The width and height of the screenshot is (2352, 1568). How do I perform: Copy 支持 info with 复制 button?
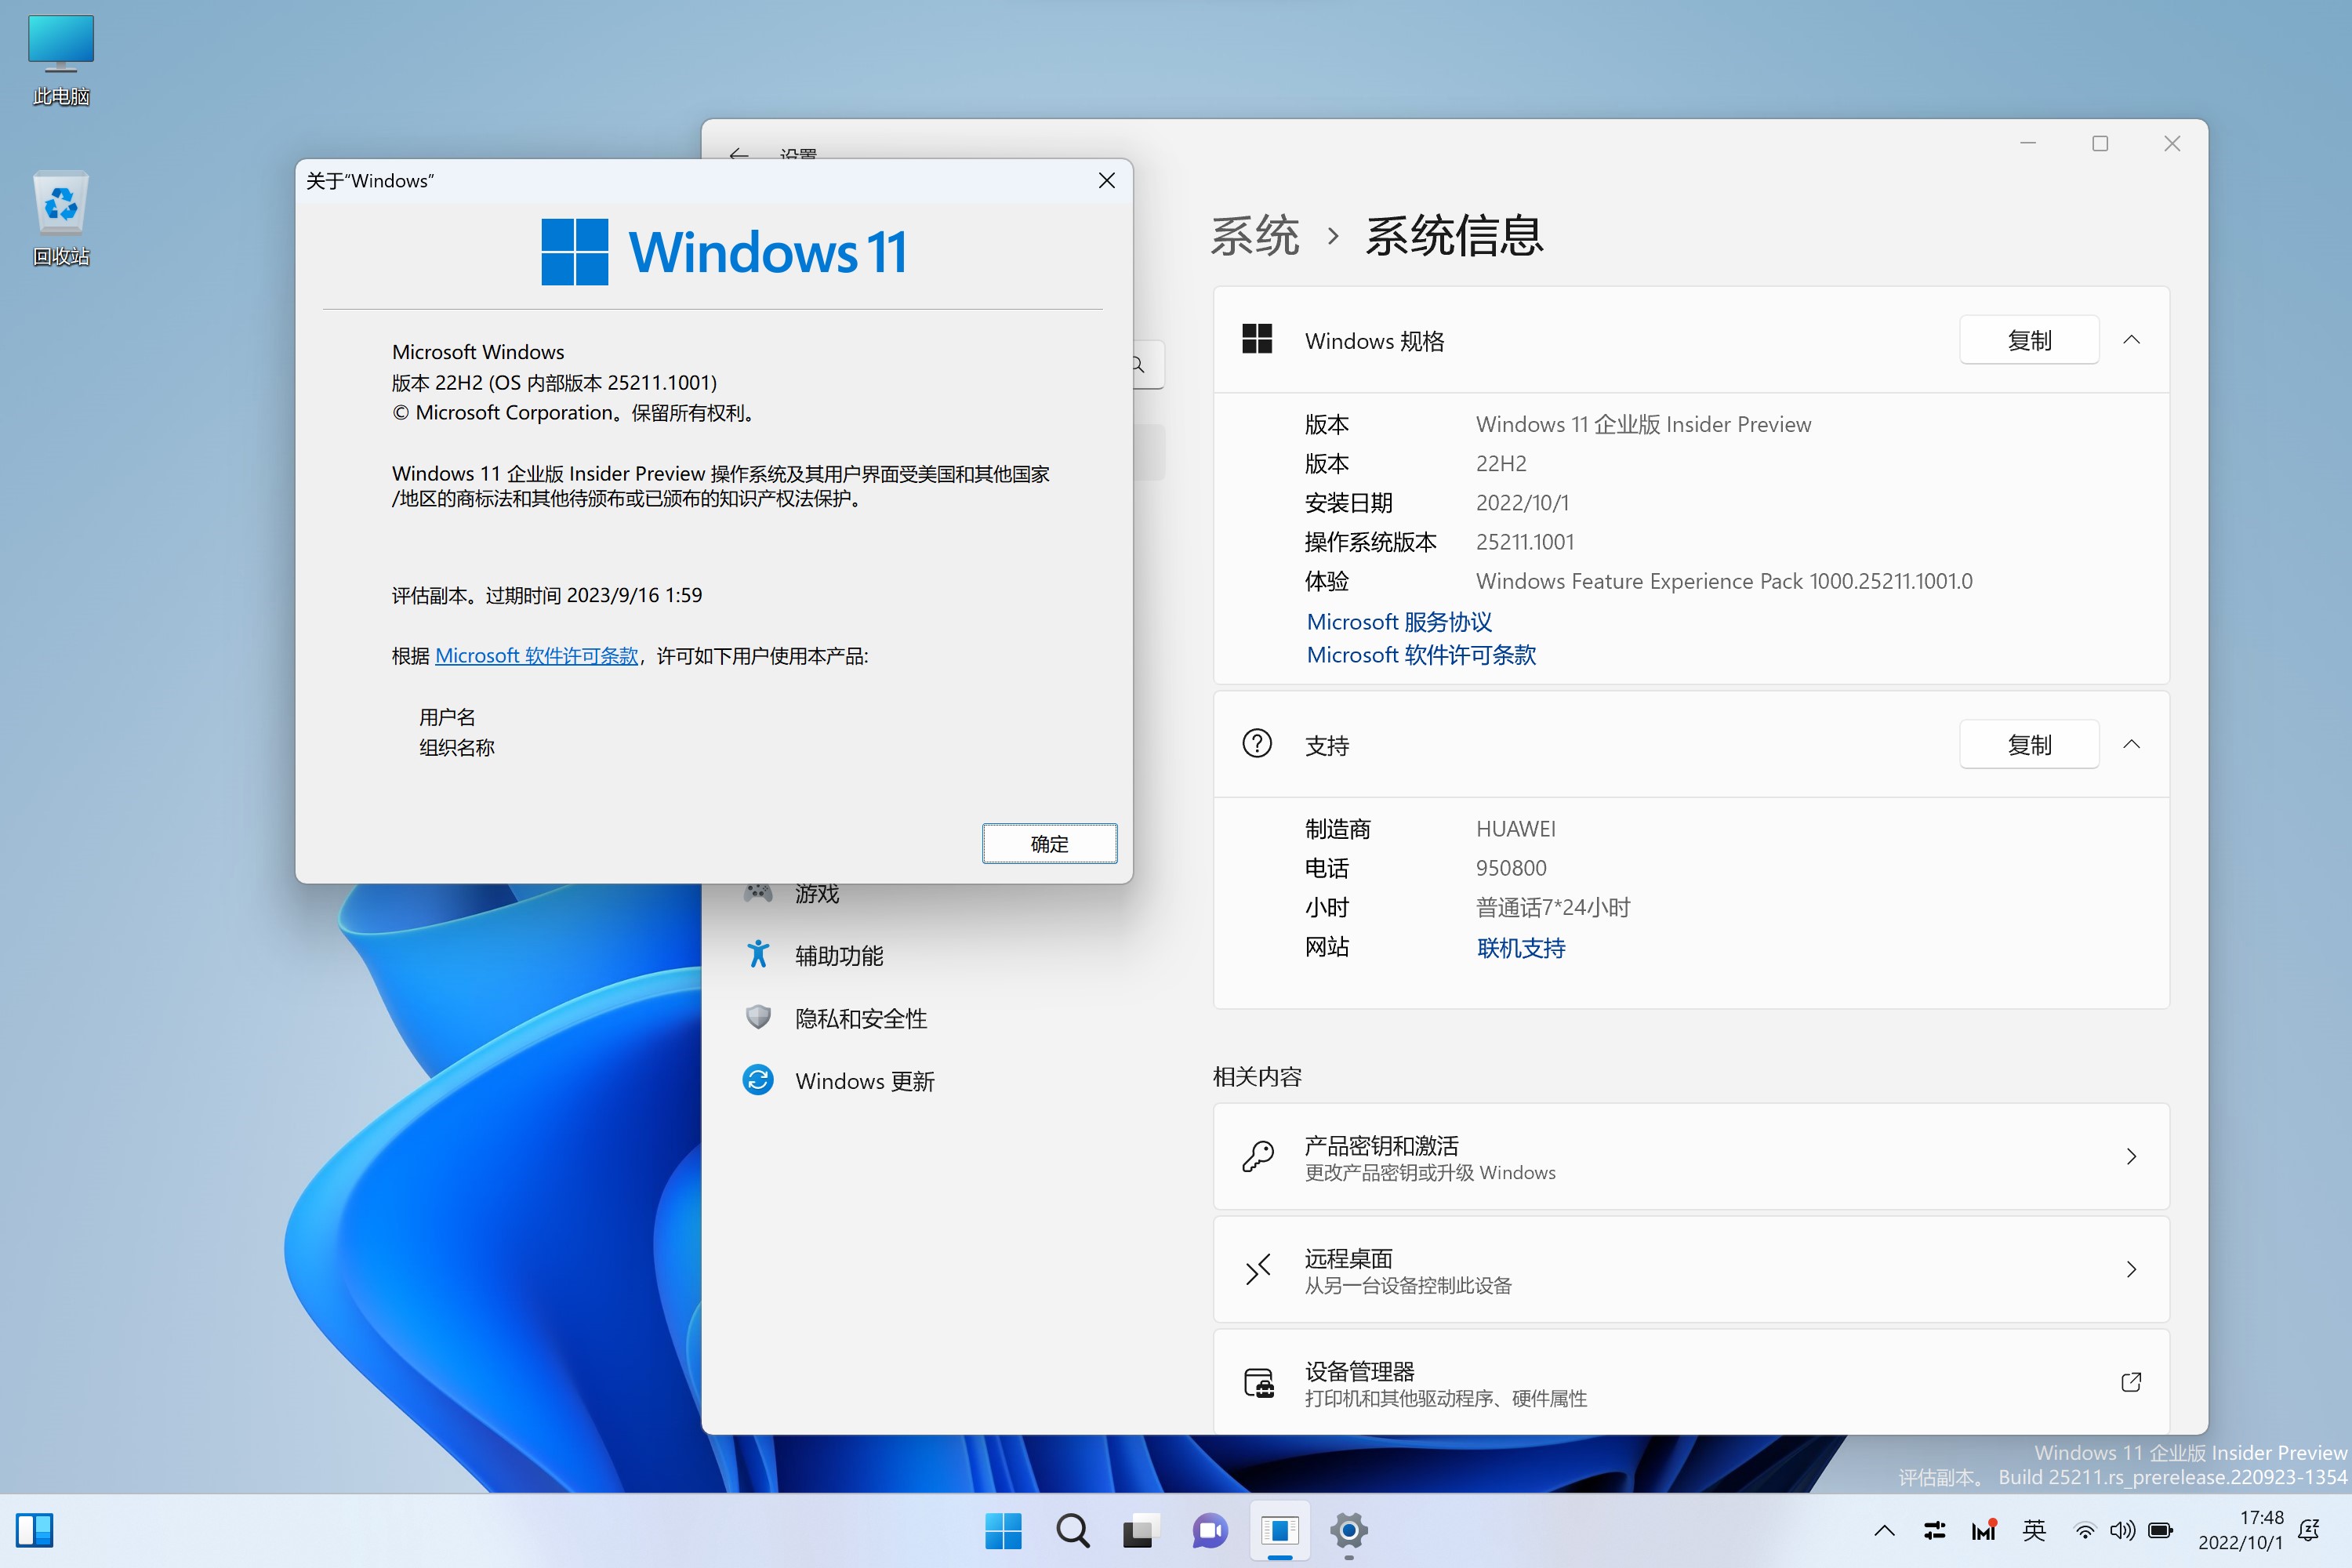[x=2029, y=744]
